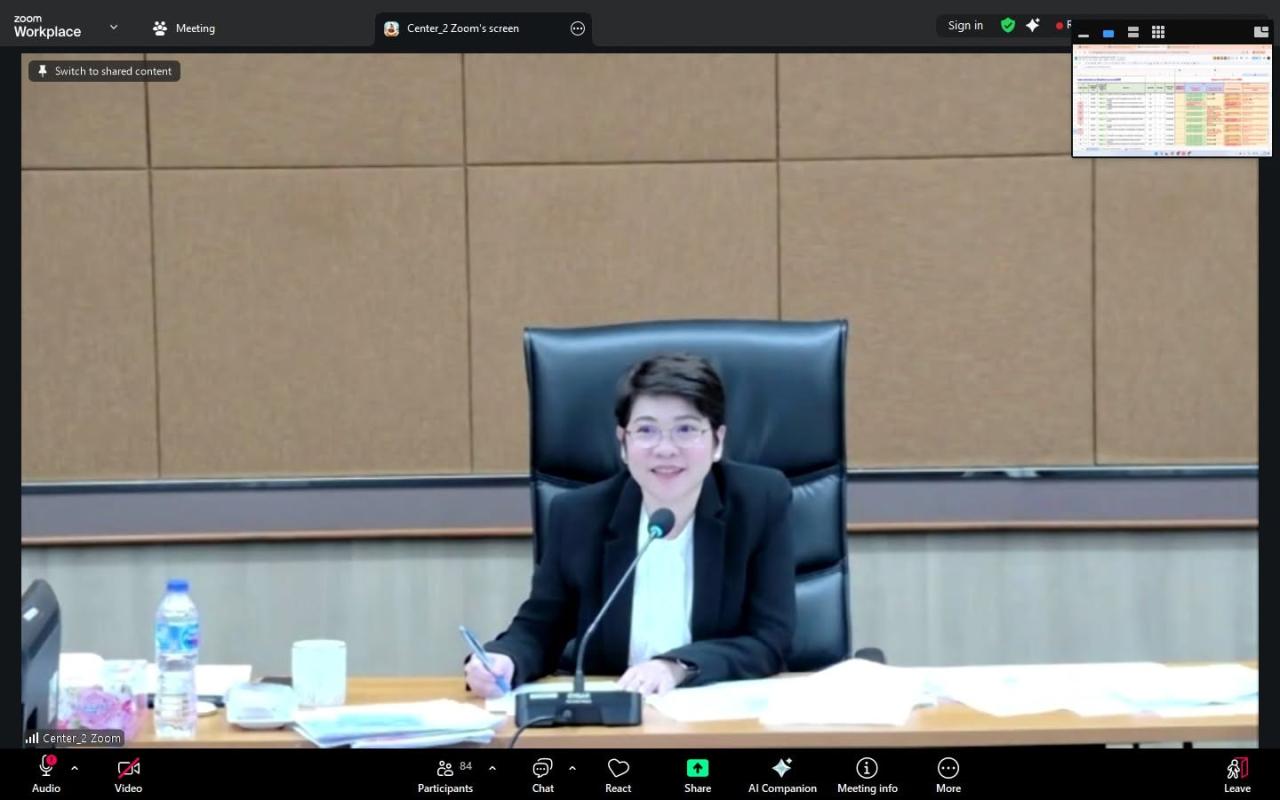Open the Participants panel
Screen dimensions: 1280x800
[446, 775]
